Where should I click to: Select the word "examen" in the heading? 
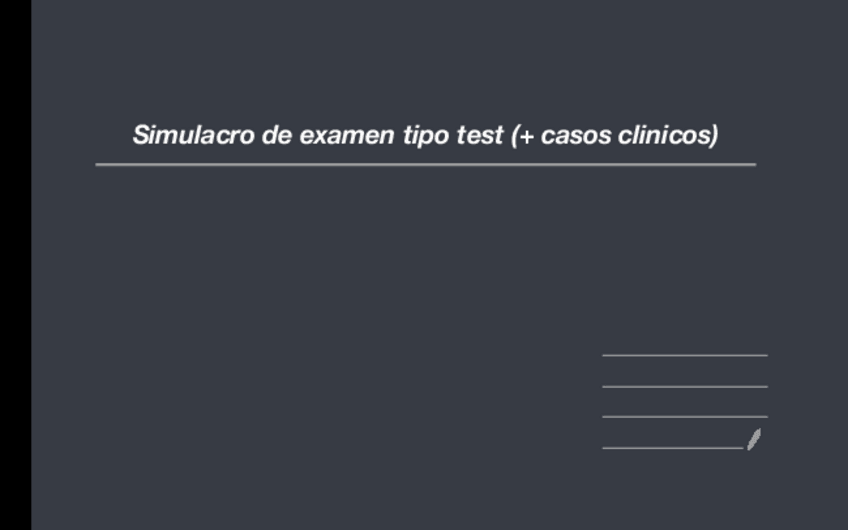click(x=346, y=135)
